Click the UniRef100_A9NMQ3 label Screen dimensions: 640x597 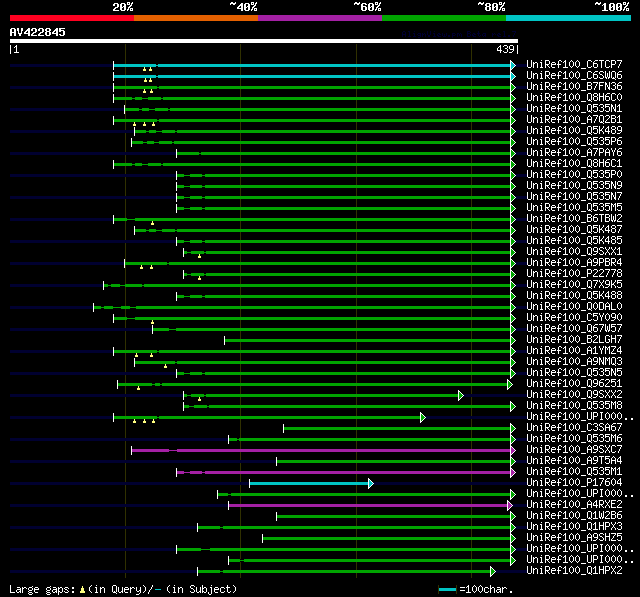coord(574,362)
